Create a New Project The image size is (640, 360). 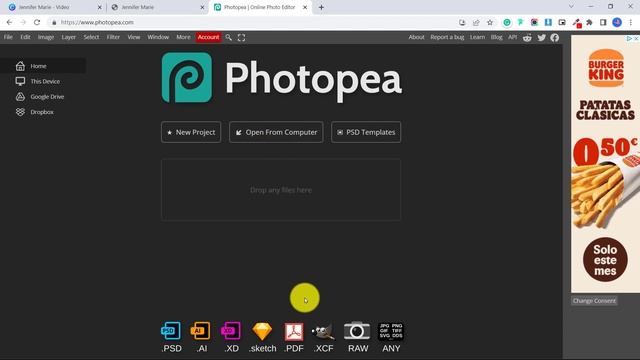tap(191, 132)
